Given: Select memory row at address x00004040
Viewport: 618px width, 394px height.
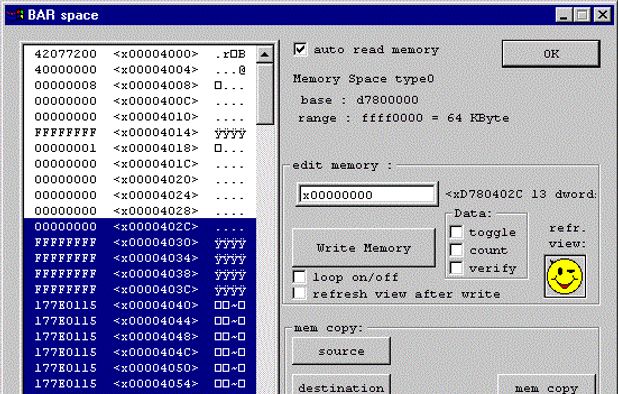Looking at the screenshot, I should pyautogui.click(x=140, y=305).
